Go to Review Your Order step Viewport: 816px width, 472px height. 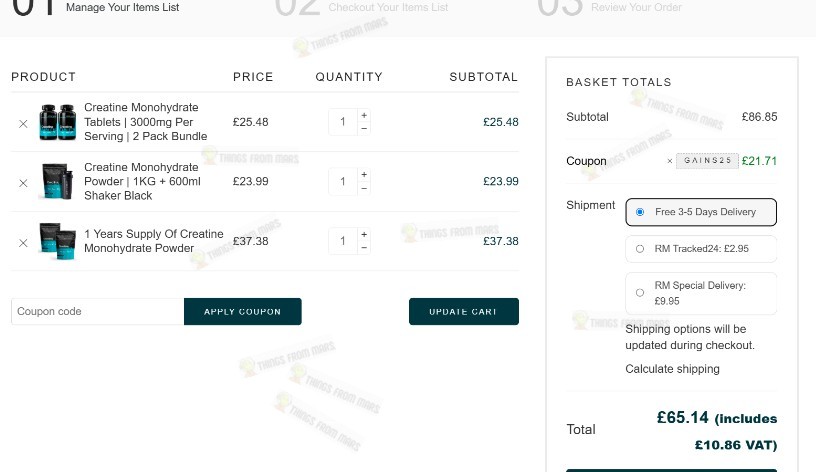click(x=636, y=7)
